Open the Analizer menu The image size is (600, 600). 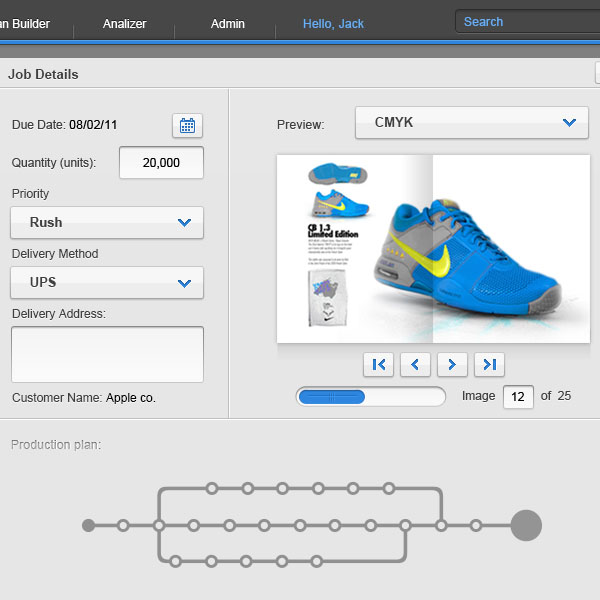(x=124, y=24)
